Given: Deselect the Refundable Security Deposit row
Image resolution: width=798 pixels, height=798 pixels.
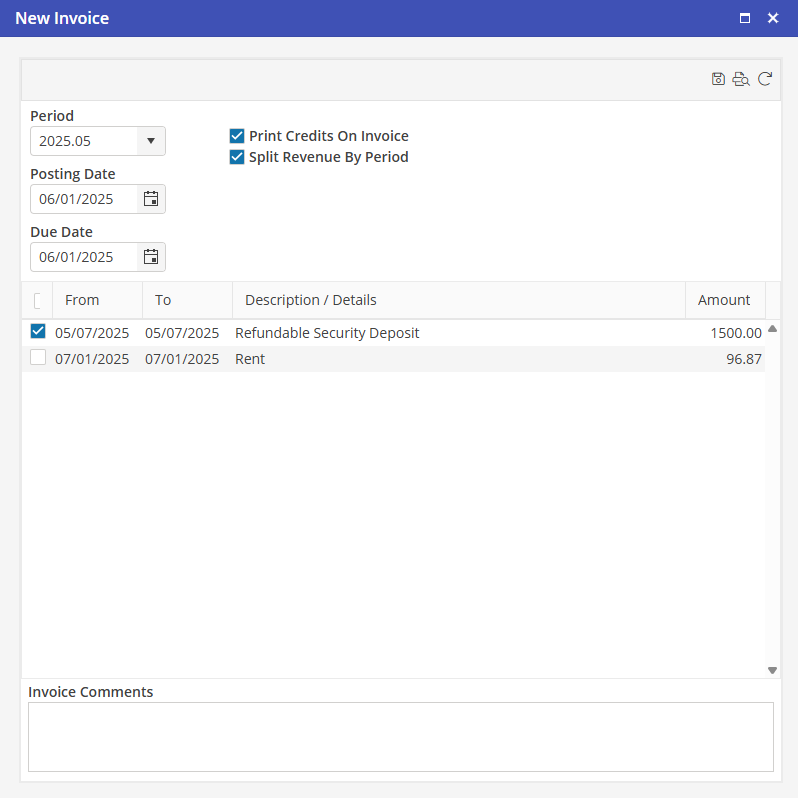Looking at the screenshot, I should pos(38,332).
